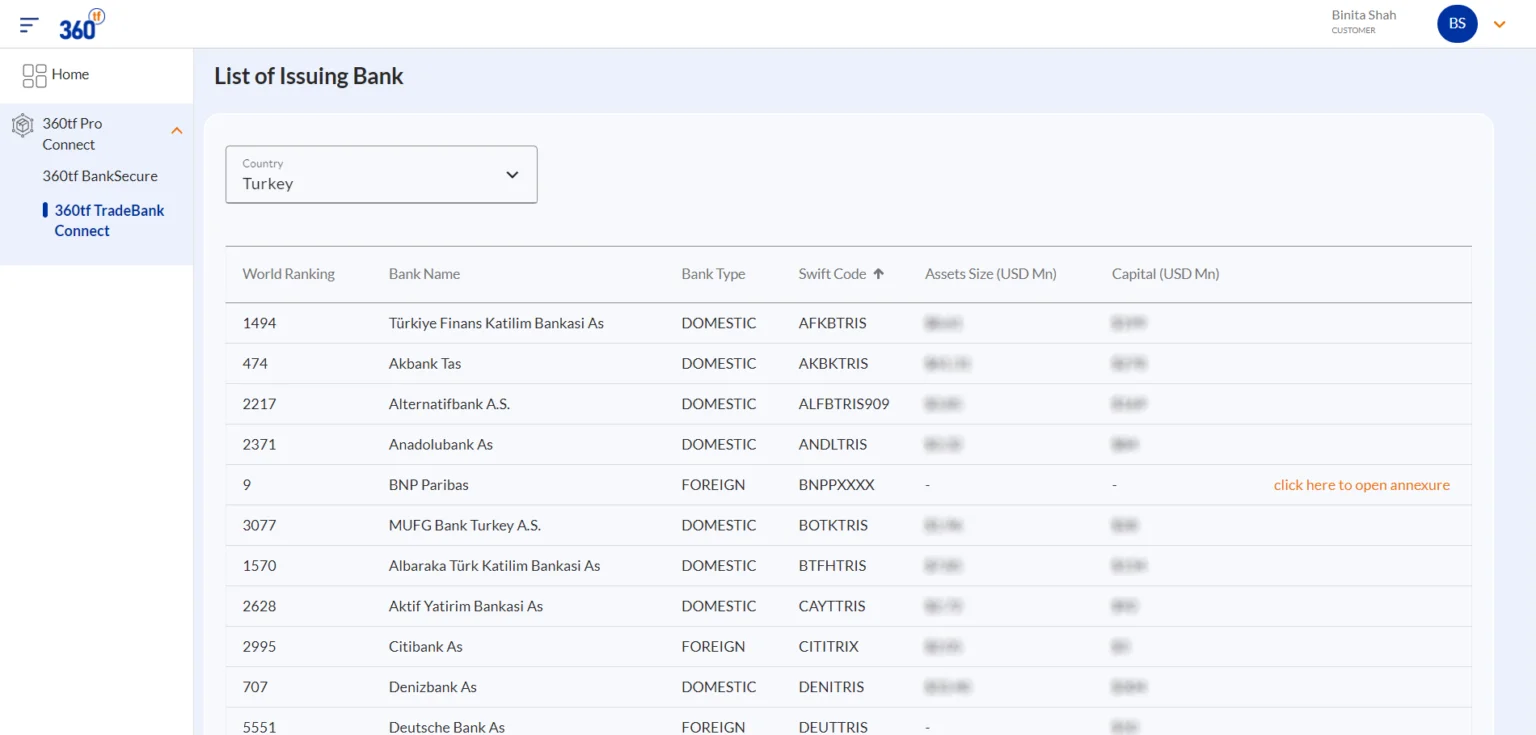Click the Bank Name column header
1536x735 pixels.
coord(424,273)
